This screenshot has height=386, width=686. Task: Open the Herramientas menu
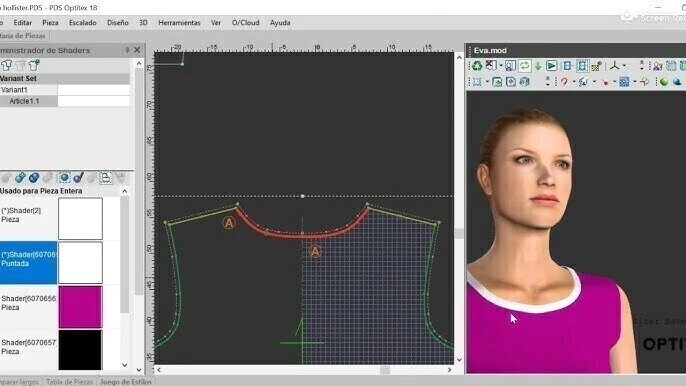(x=179, y=23)
